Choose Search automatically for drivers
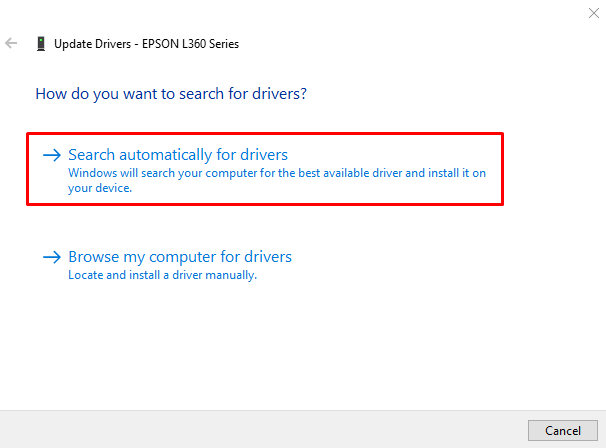 [178, 155]
